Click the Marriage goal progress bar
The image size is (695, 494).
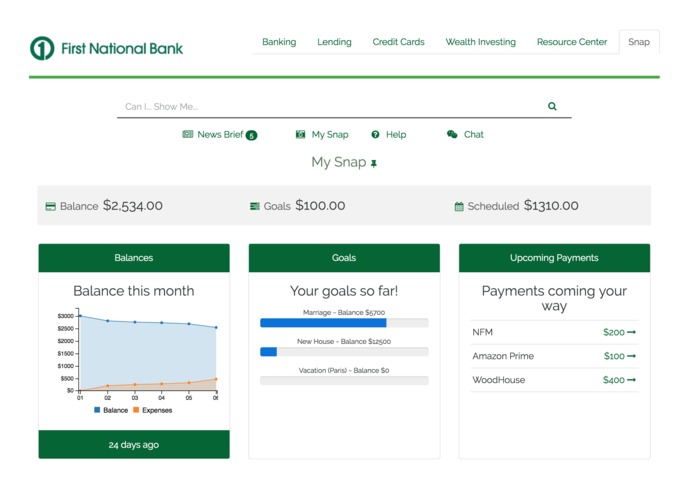(x=344, y=323)
